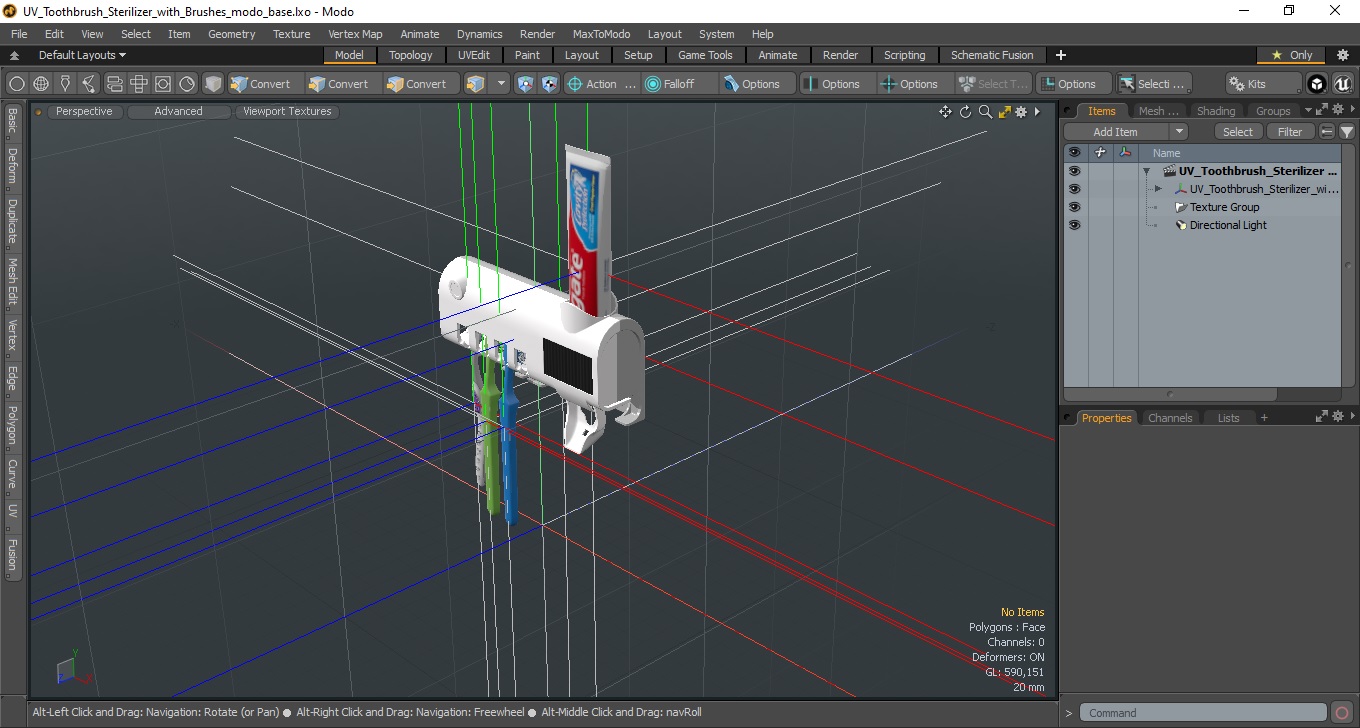
Task: Click the capsule shapes tool icon
Action: coord(114,84)
